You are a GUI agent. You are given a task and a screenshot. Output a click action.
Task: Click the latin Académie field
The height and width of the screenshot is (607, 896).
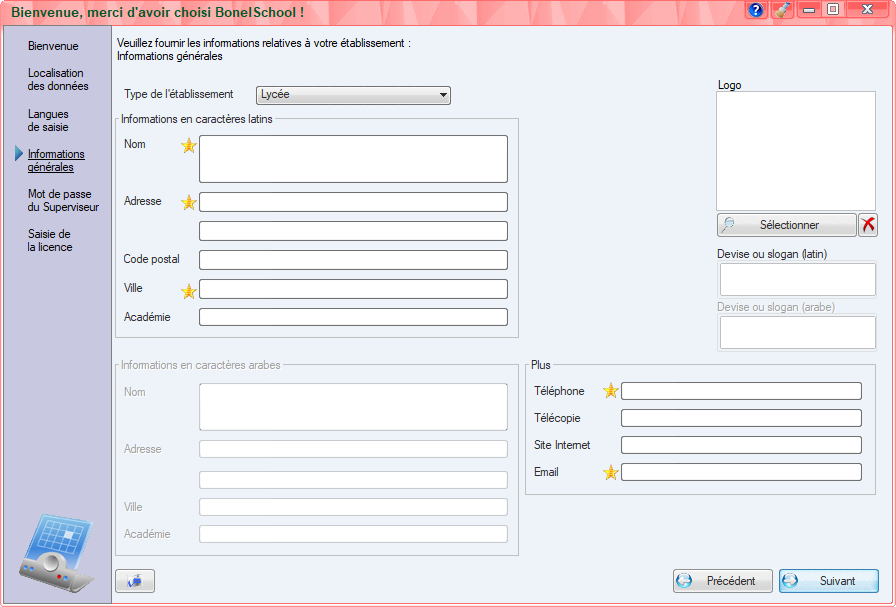tap(353, 317)
